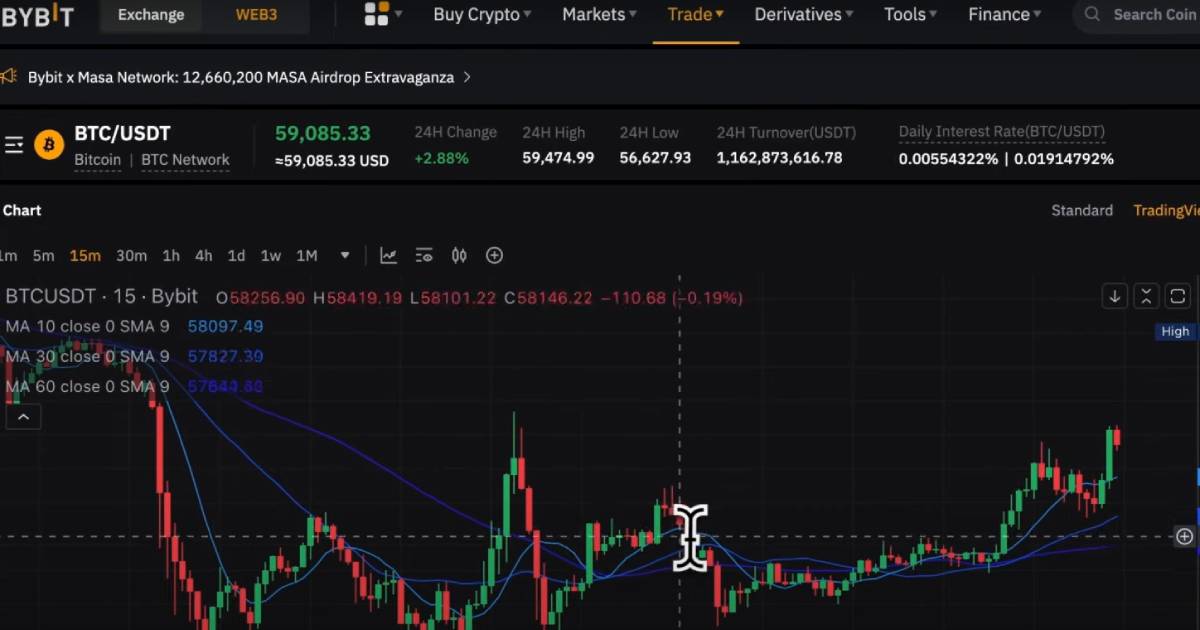Open the chart type line icon
Viewport: 1200px width, 630px height.
388,256
